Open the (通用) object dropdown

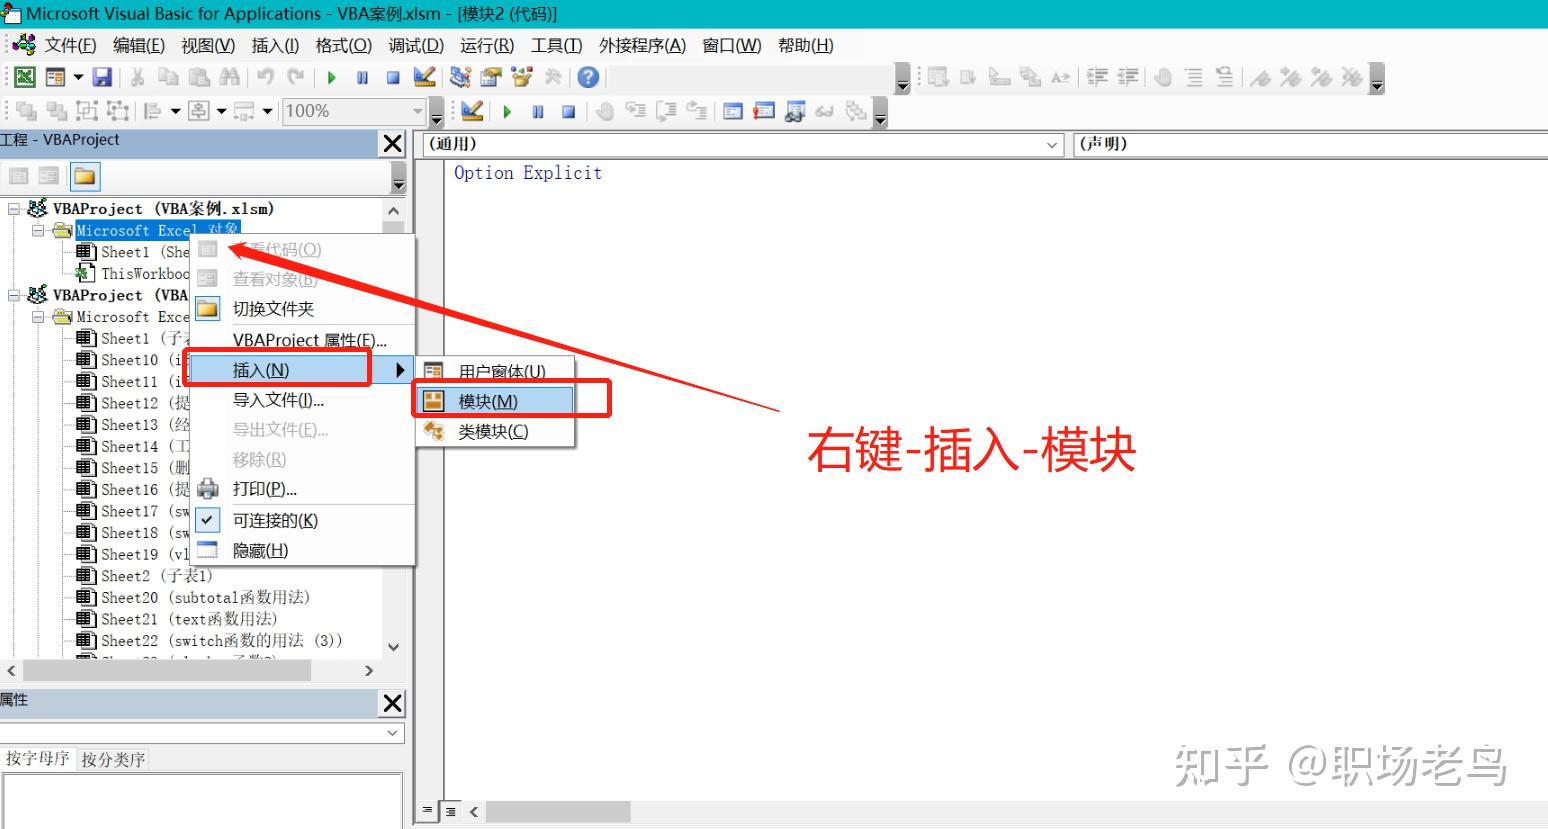[x=1051, y=145]
